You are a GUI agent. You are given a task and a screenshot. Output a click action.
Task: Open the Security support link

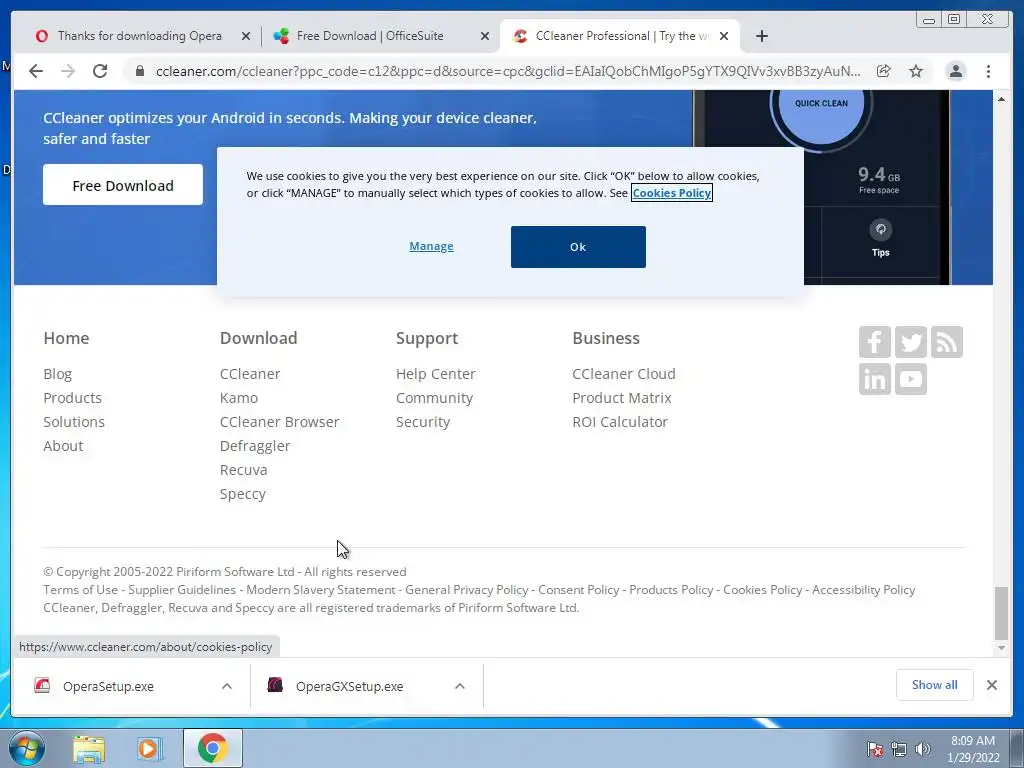(x=423, y=423)
